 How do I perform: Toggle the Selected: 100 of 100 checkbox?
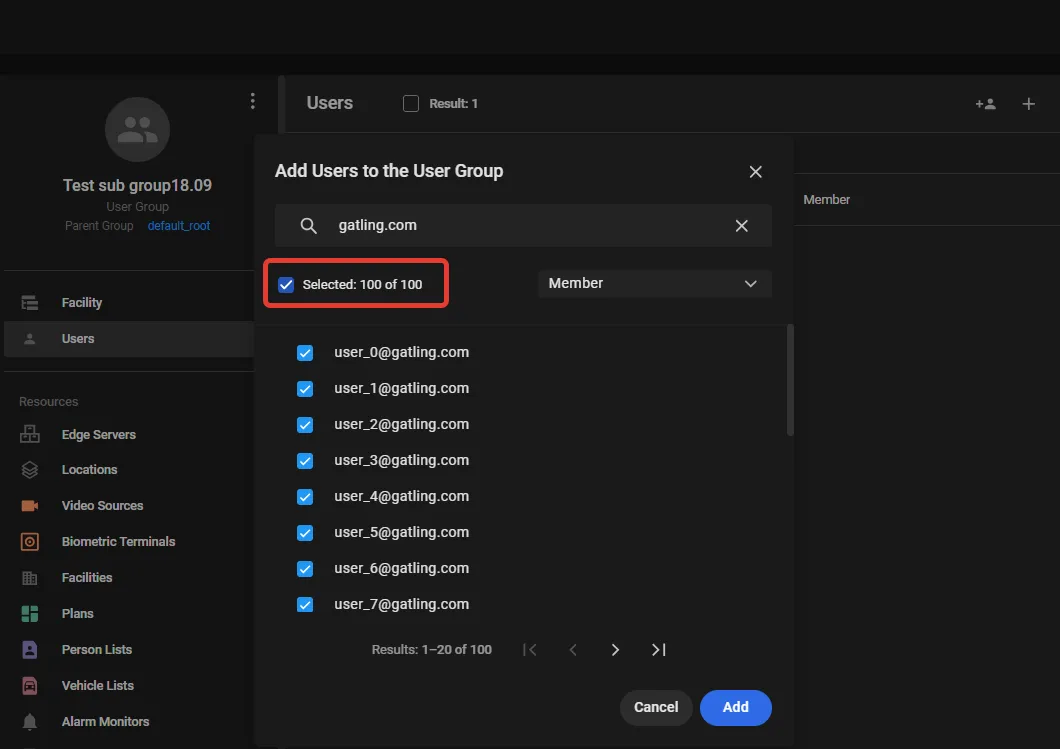tap(286, 285)
